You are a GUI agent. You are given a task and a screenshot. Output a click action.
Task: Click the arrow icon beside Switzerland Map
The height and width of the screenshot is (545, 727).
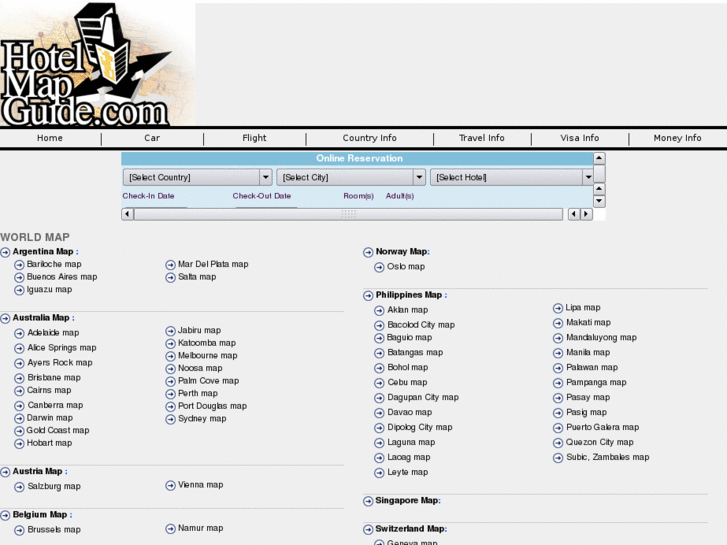tap(368, 529)
